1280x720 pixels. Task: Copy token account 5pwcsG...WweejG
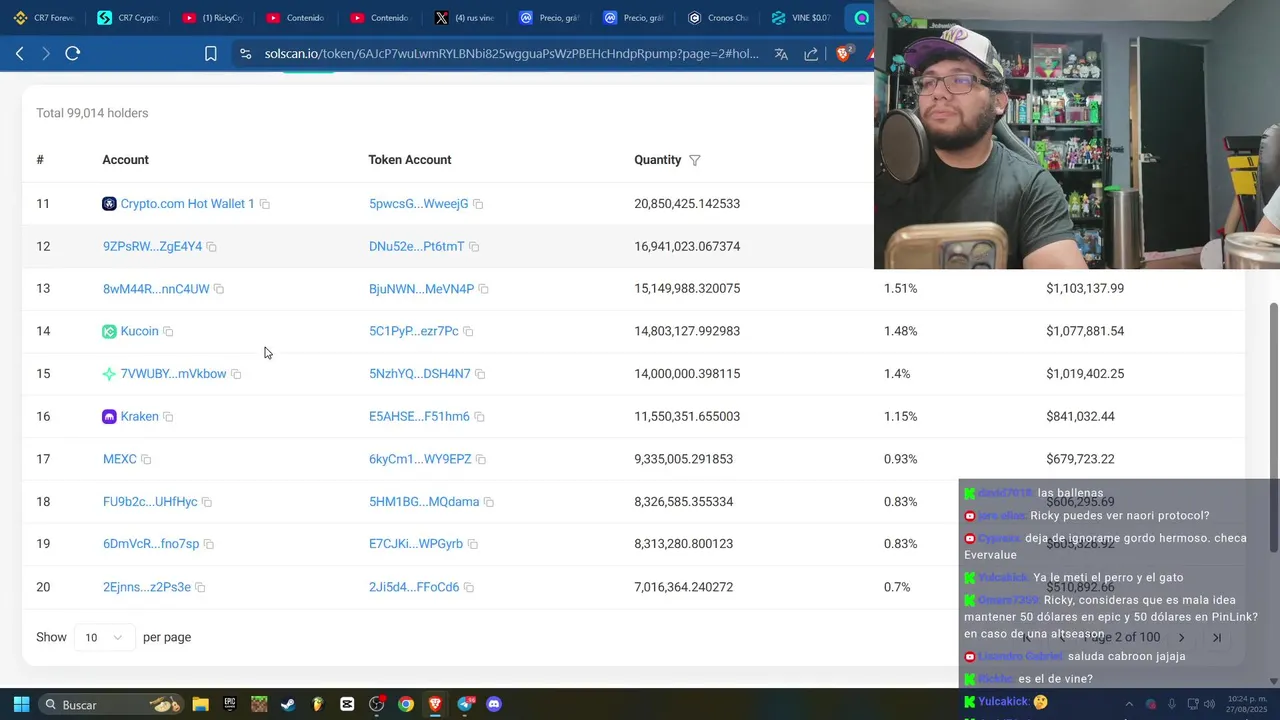[478, 204]
